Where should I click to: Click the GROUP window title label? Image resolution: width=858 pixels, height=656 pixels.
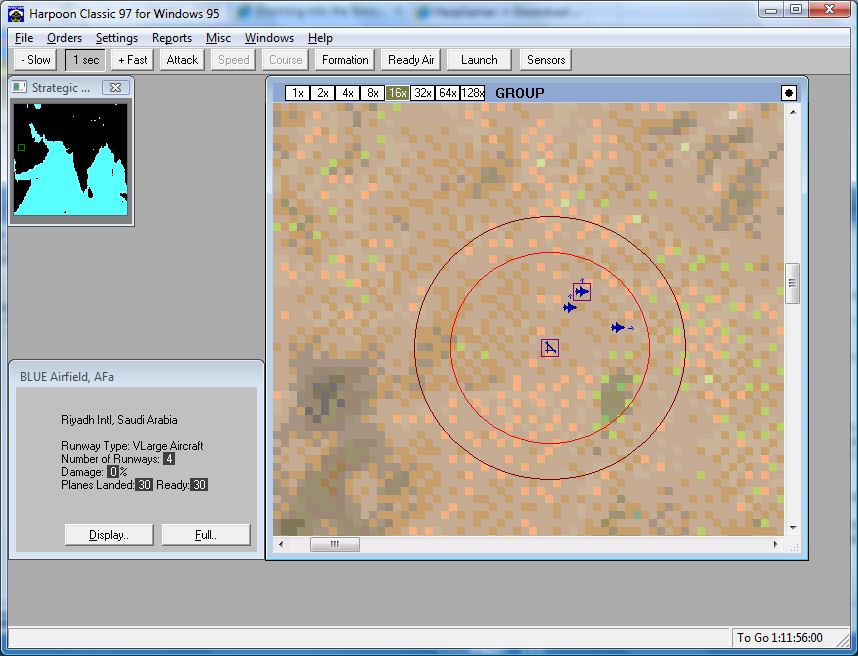click(520, 93)
